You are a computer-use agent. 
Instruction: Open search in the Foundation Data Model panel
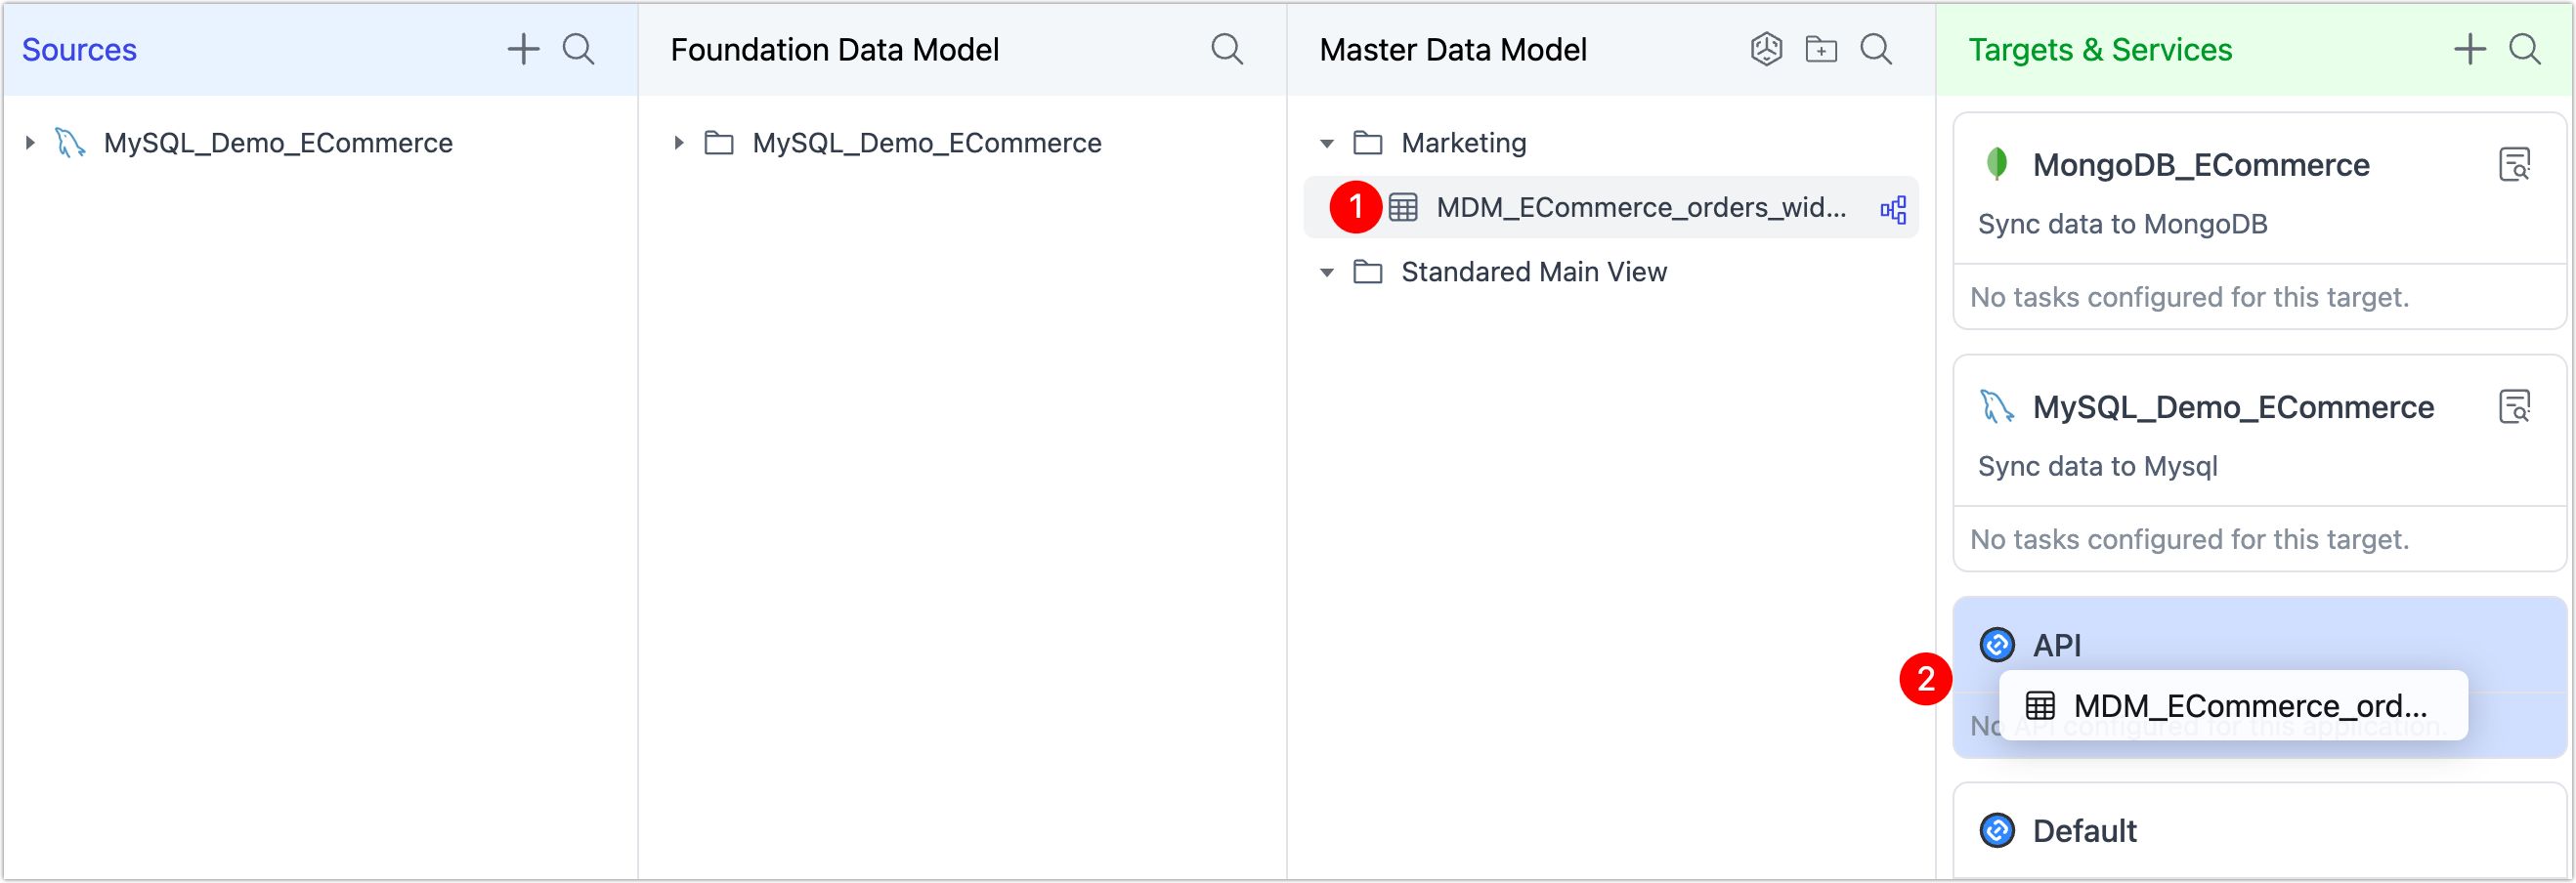1227,48
